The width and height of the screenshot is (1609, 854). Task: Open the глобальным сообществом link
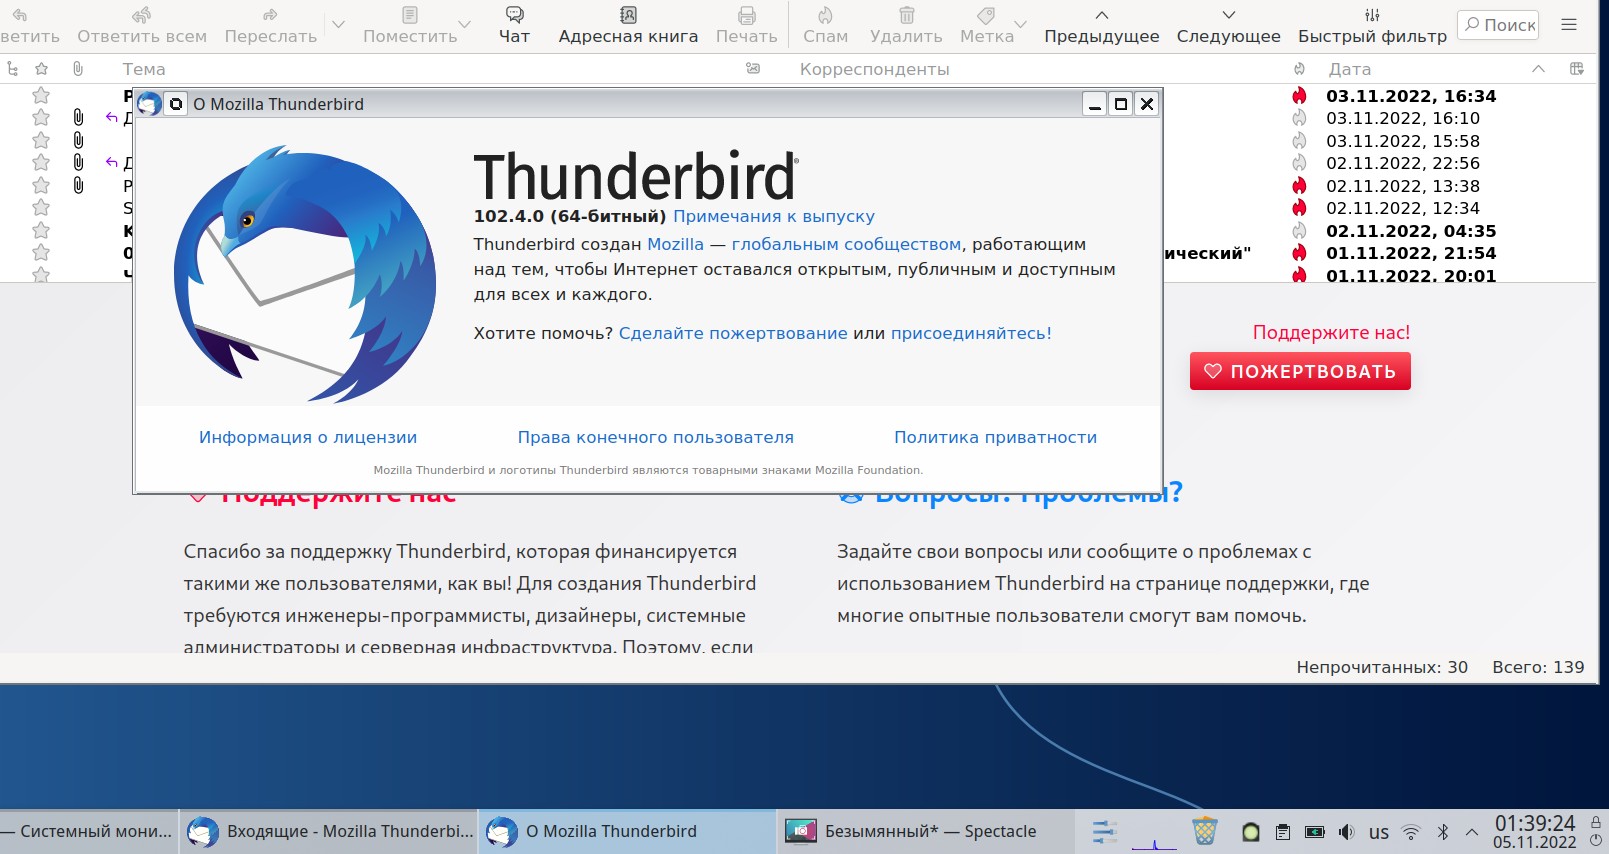846,244
